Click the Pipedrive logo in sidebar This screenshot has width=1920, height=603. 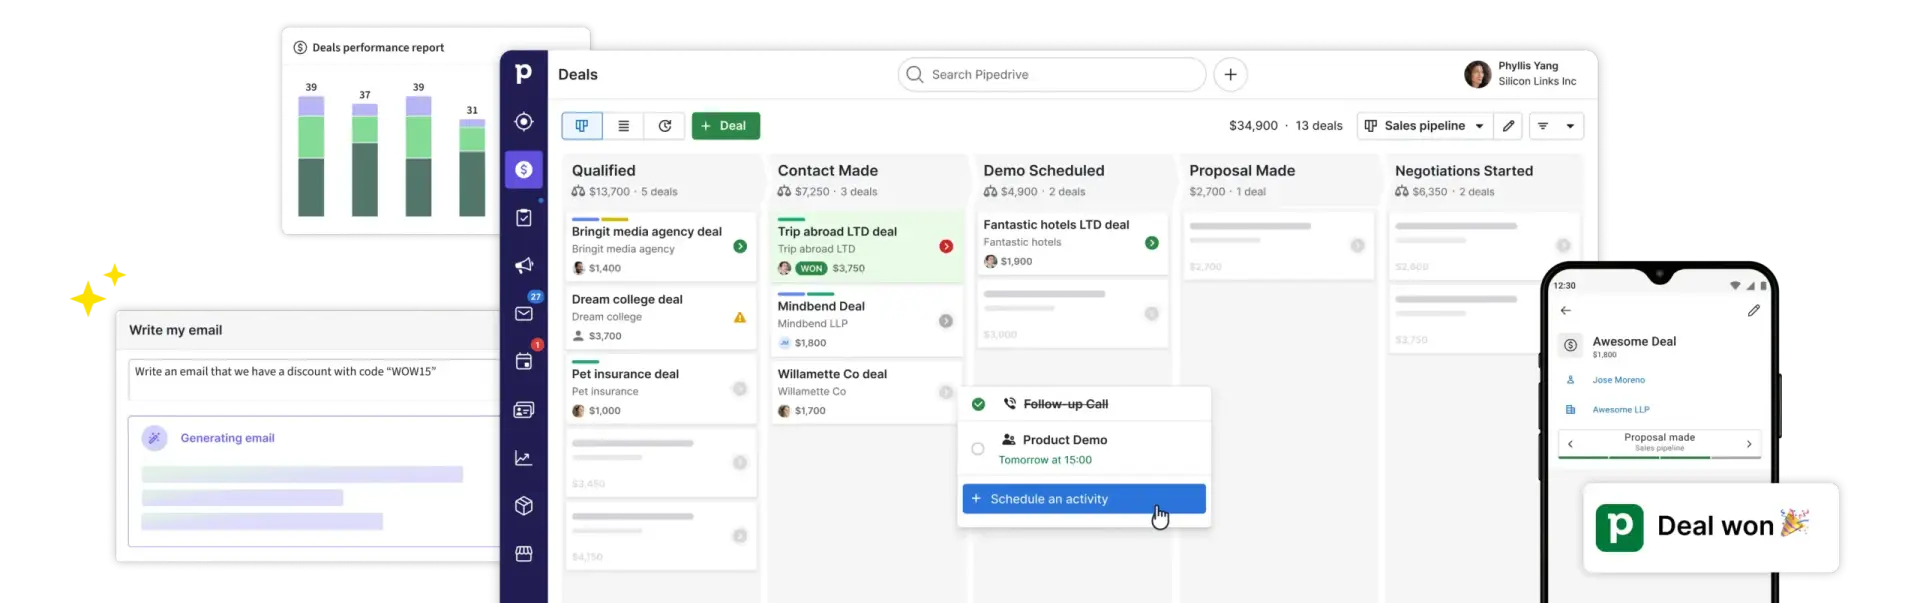click(x=523, y=74)
